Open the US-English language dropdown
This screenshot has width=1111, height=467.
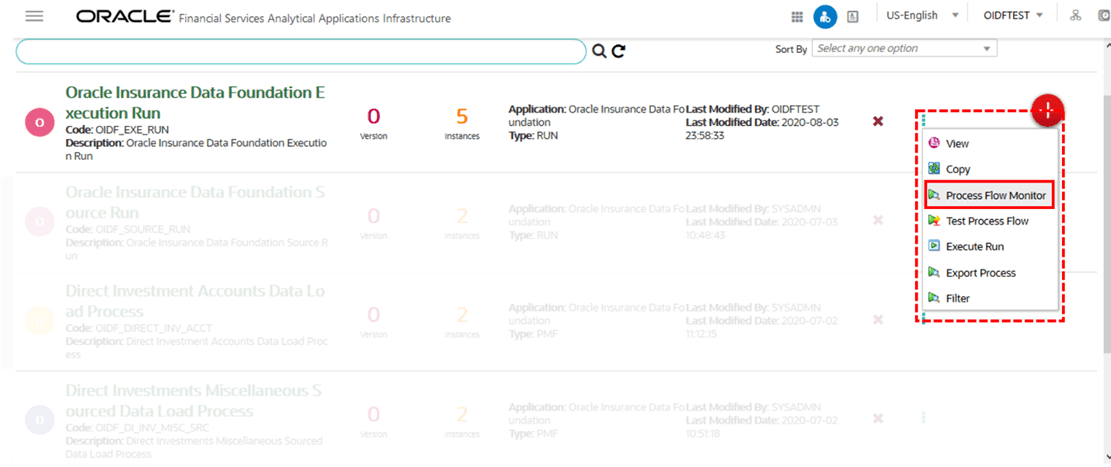(x=922, y=16)
